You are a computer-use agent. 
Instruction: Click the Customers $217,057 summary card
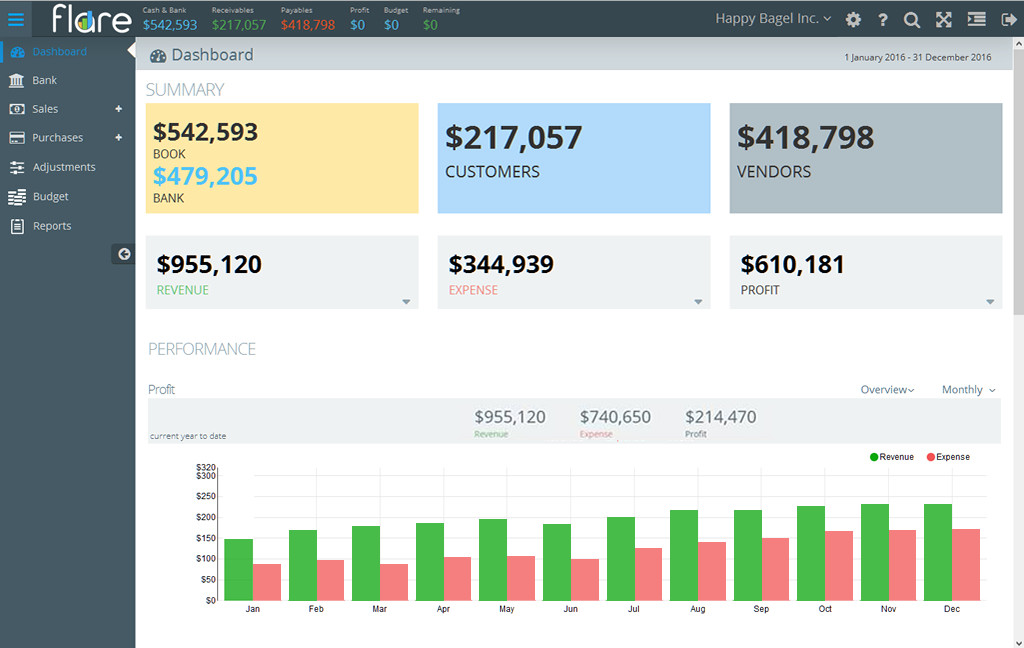pyautogui.click(x=573, y=158)
